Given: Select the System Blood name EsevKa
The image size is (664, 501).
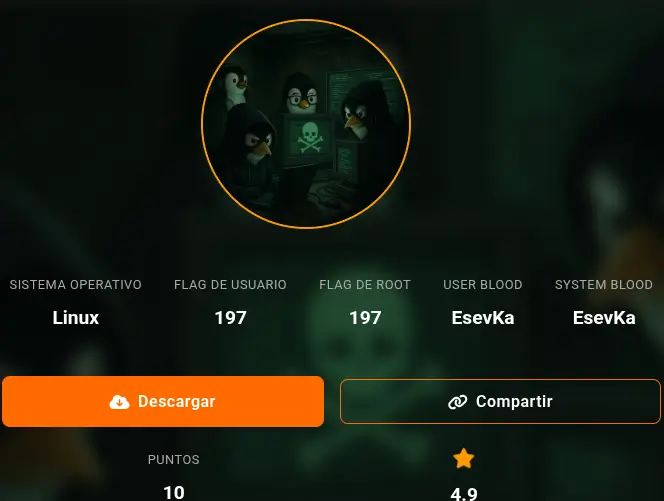Looking at the screenshot, I should [604, 318].
